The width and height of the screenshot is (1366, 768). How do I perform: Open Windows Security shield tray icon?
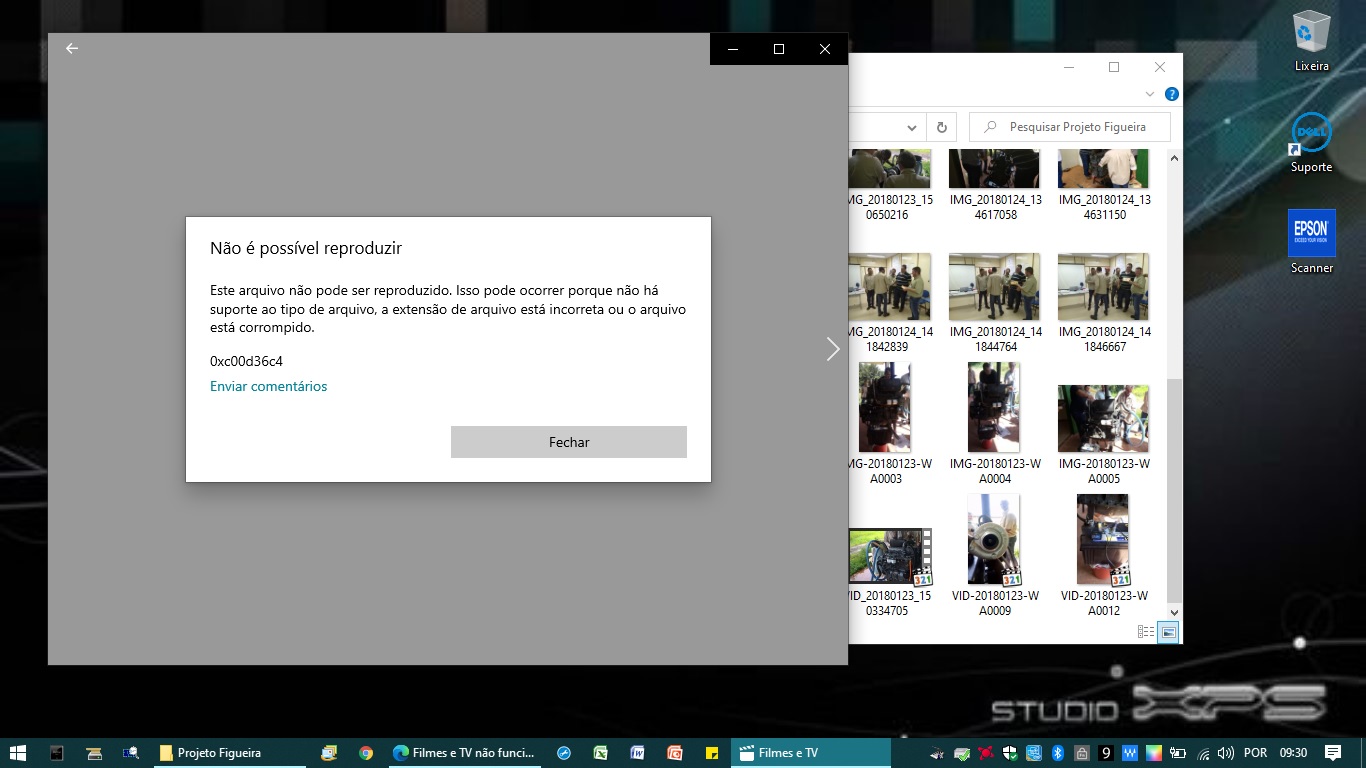(1010, 753)
